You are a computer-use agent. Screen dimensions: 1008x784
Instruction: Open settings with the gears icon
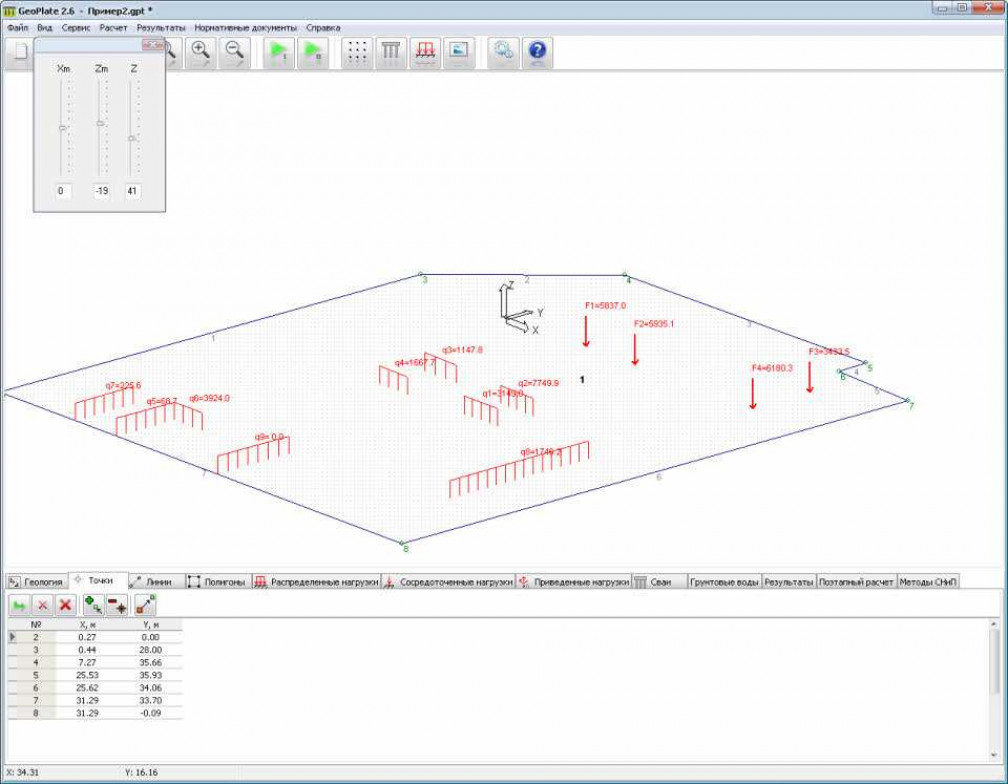(503, 52)
